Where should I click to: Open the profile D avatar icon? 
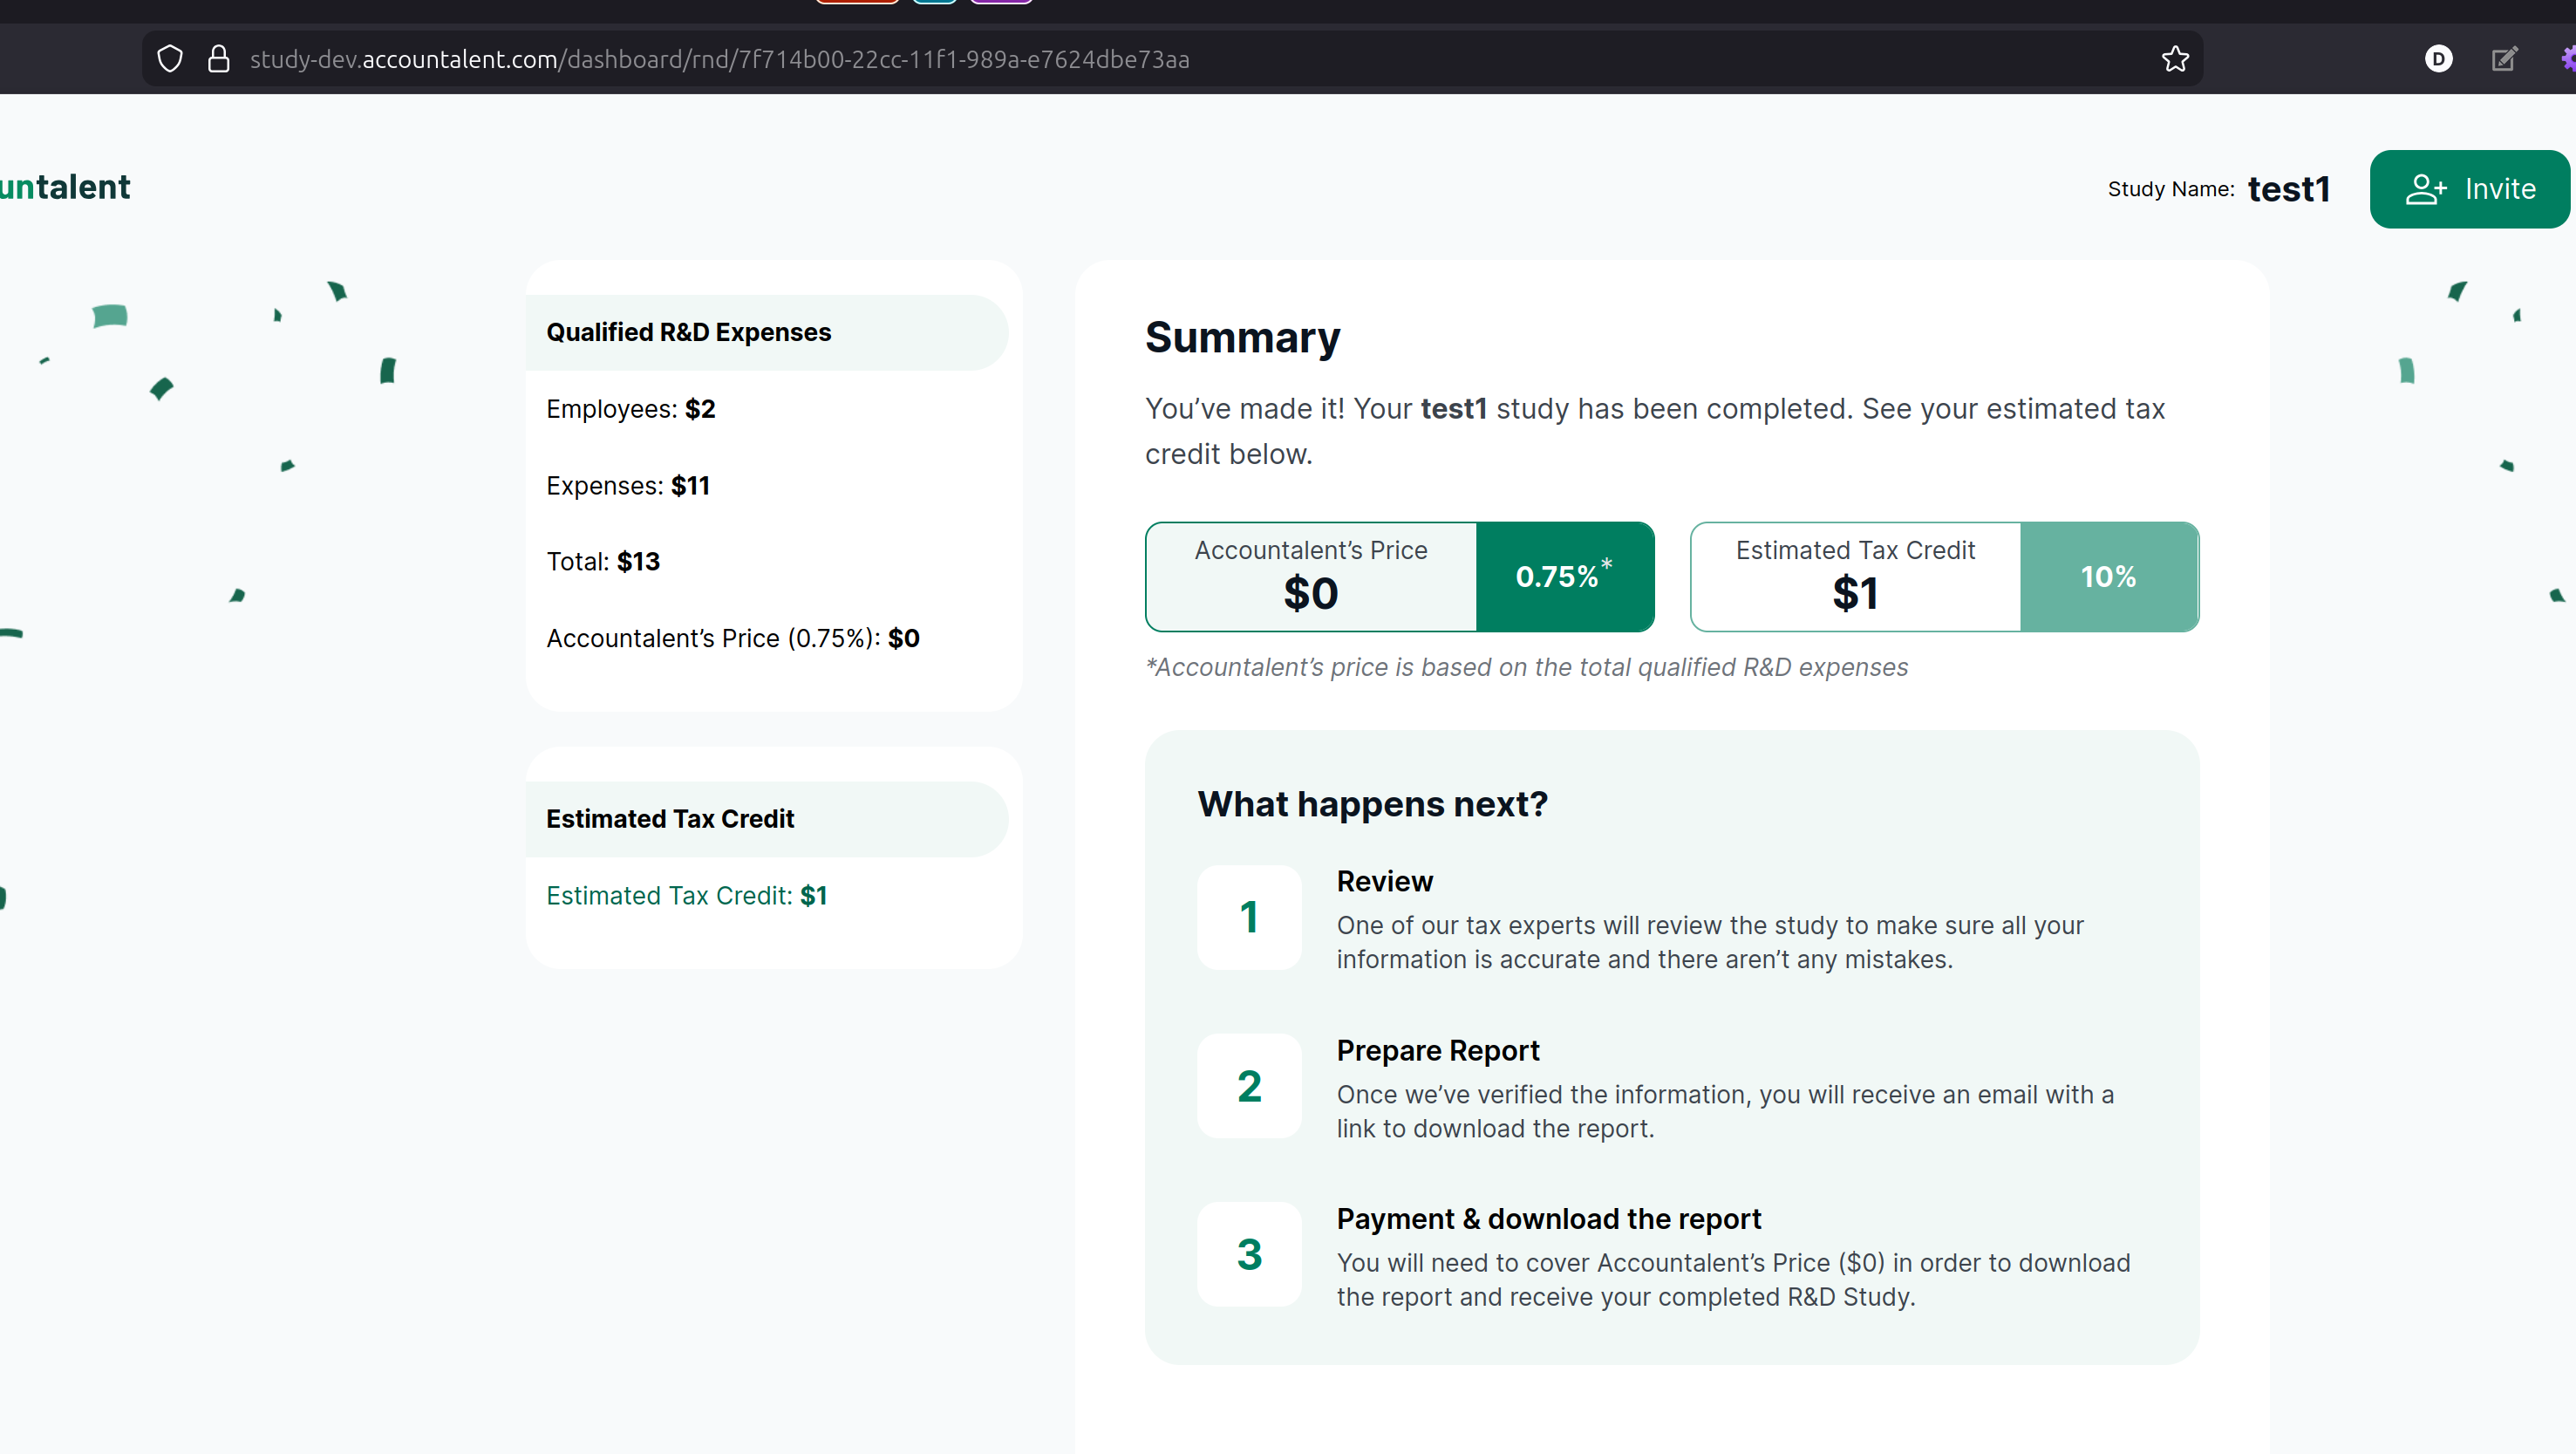tap(2438, 59)
